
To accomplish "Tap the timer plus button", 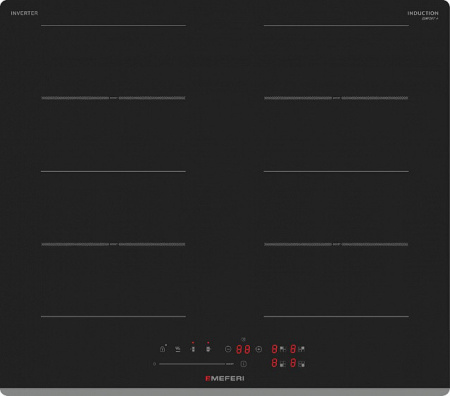I will pos(259,349).
